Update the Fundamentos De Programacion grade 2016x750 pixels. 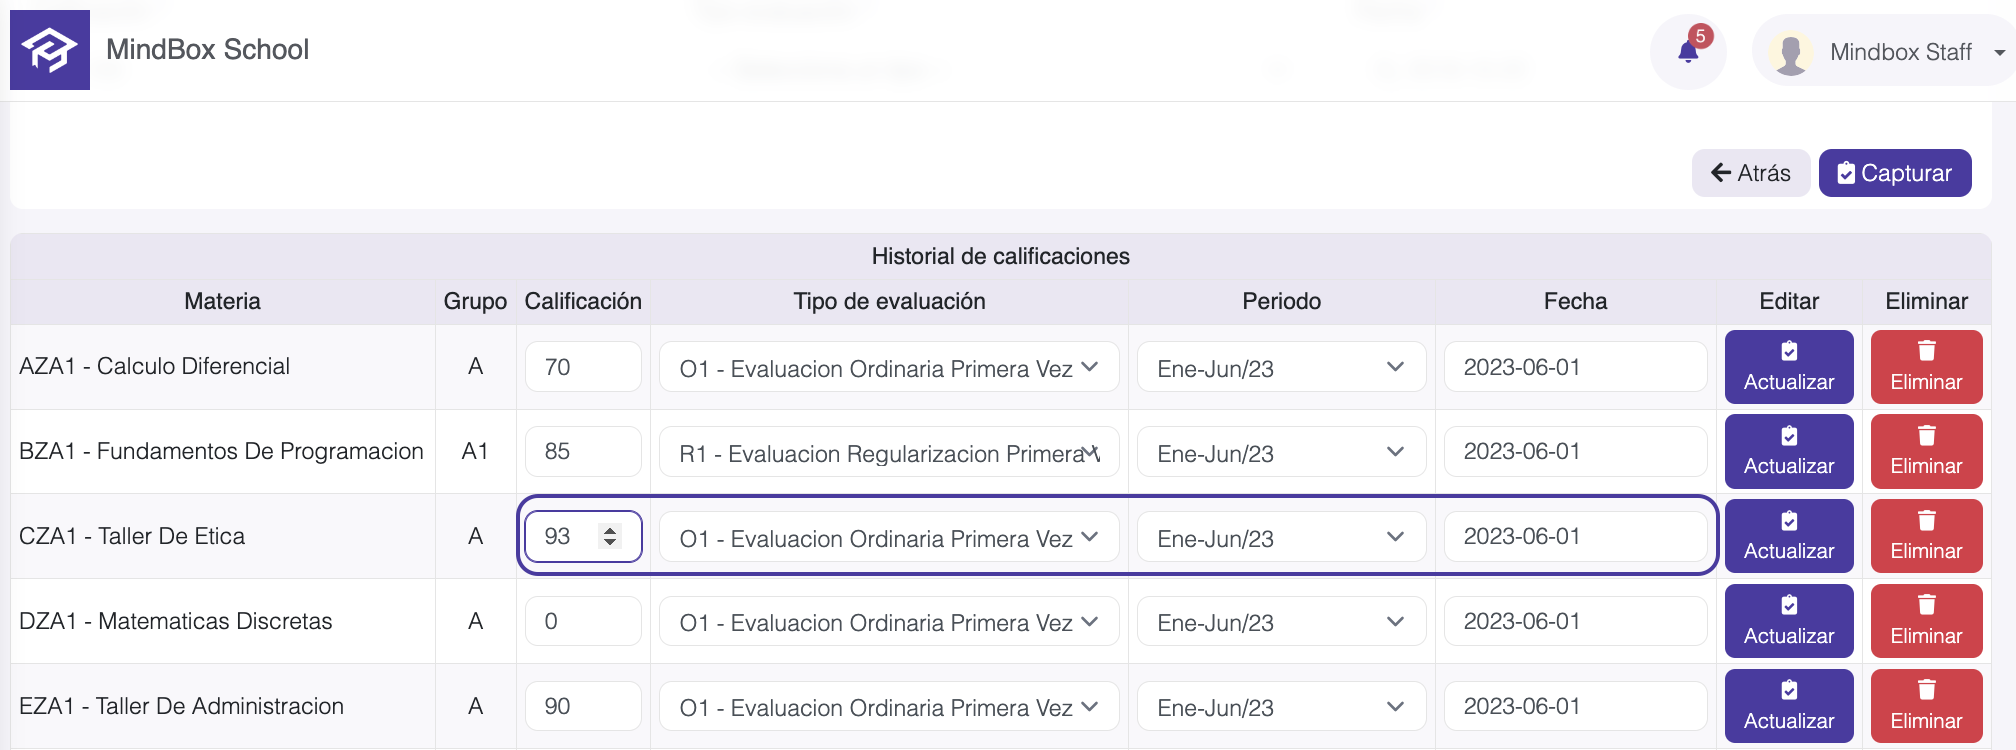pyautogui.click(x=1788, y=451)
